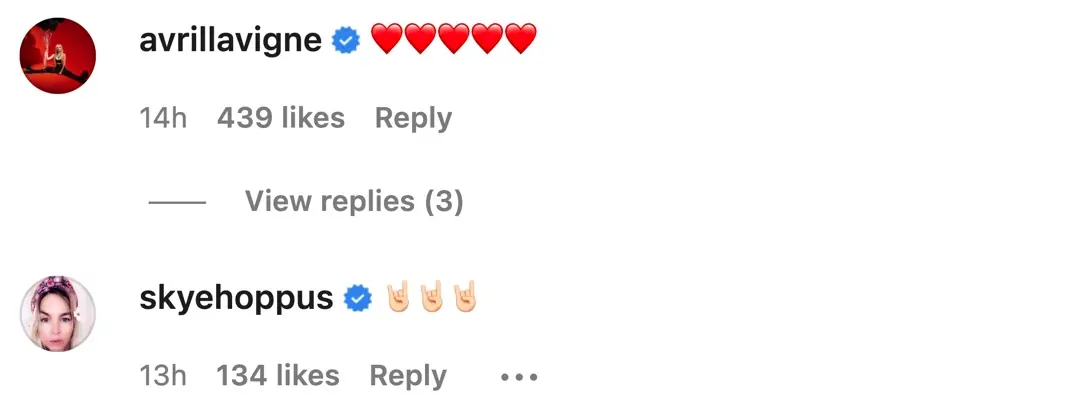Reply to avrillavigne's comment
This screenshot has height=416, width=1089.
tap(413, 118)
